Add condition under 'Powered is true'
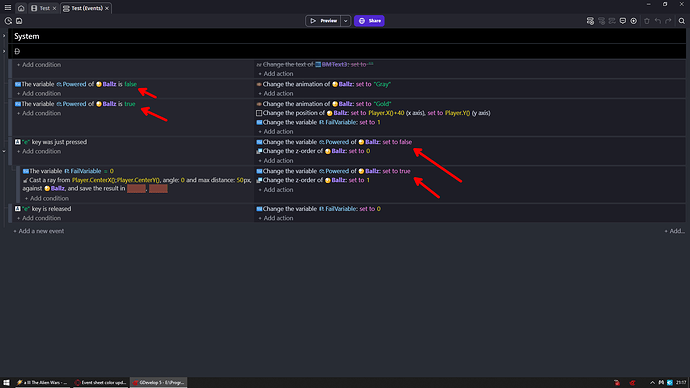Viewport: 690px width, 388px height. (39, 113)
